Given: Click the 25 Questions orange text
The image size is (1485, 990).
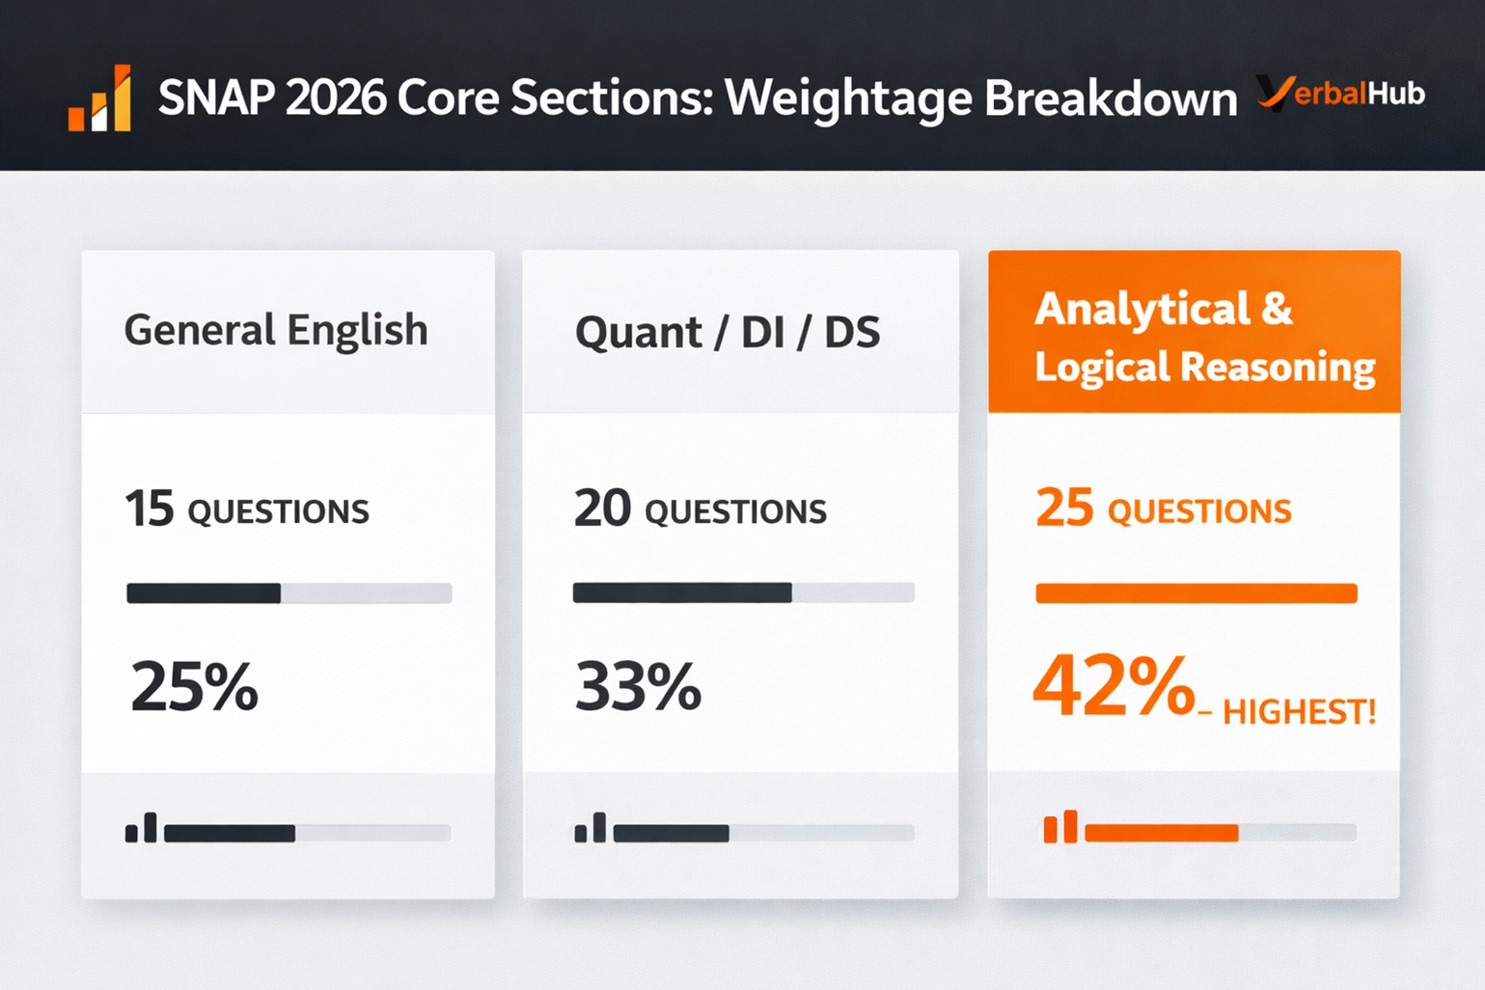Looking at the screenshot, I should point(1163,509).
